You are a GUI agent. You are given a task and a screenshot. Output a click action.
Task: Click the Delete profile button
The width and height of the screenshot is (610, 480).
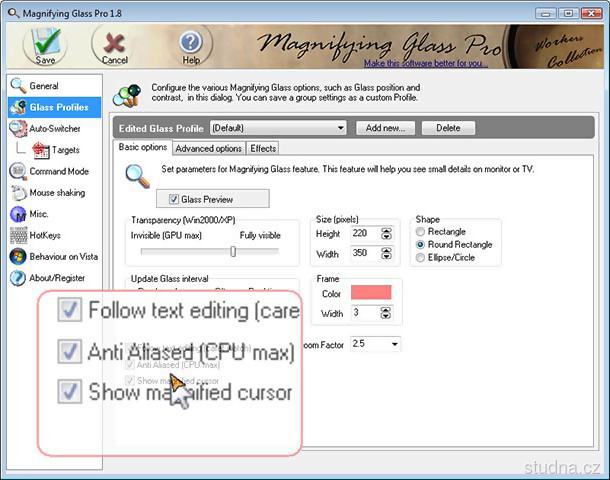click(x=448, y=128)
